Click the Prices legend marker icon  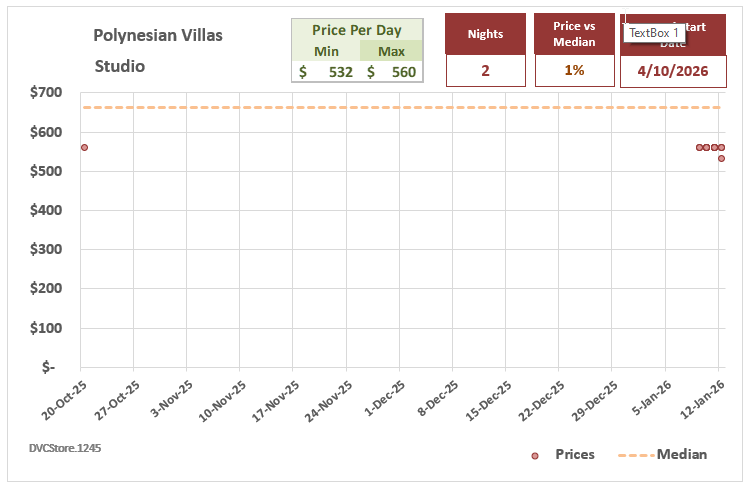coord(535,455)
